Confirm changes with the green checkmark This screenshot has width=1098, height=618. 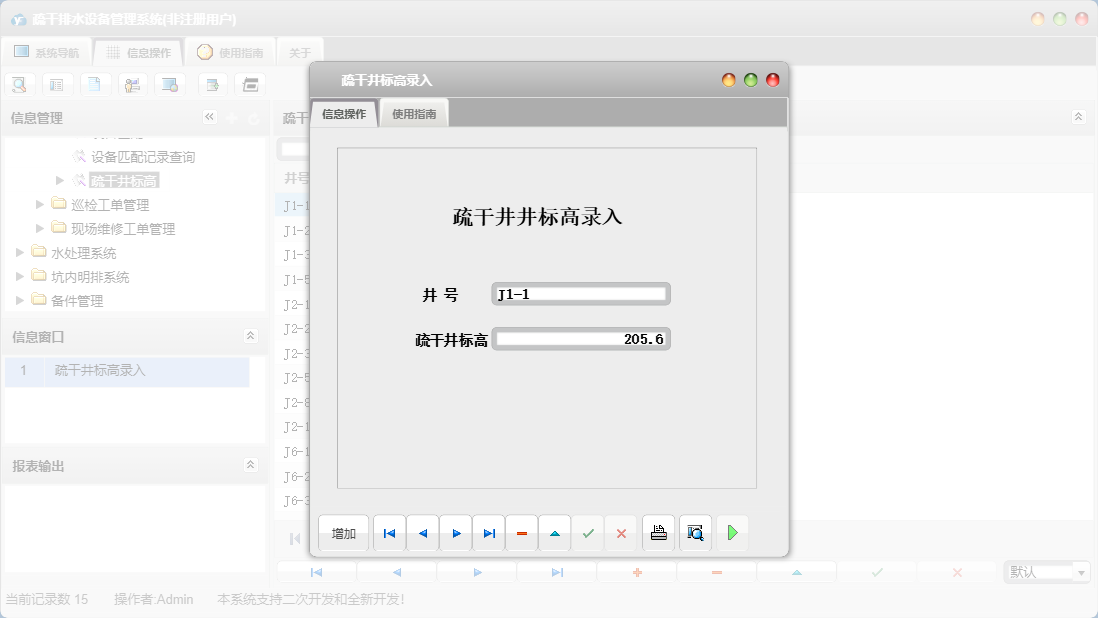(x=588, y=533)
